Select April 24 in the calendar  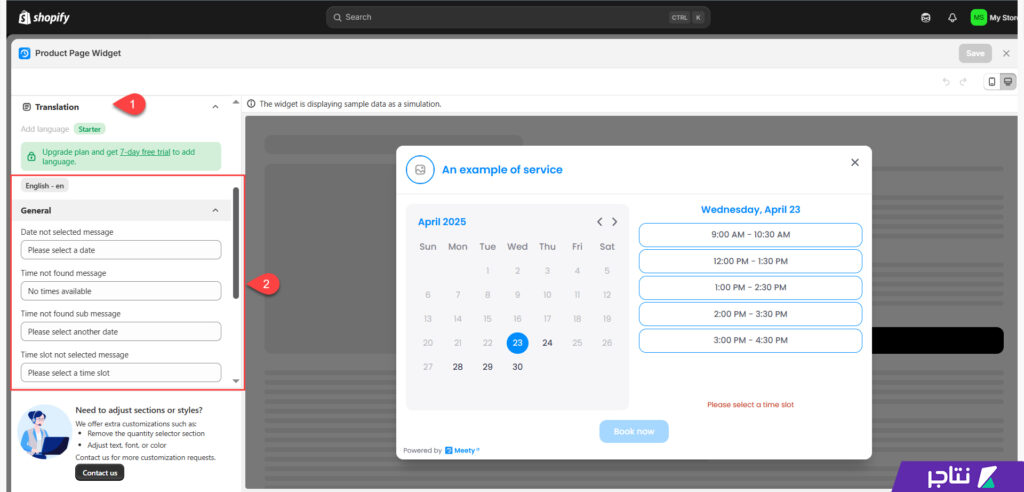[547, 343]
